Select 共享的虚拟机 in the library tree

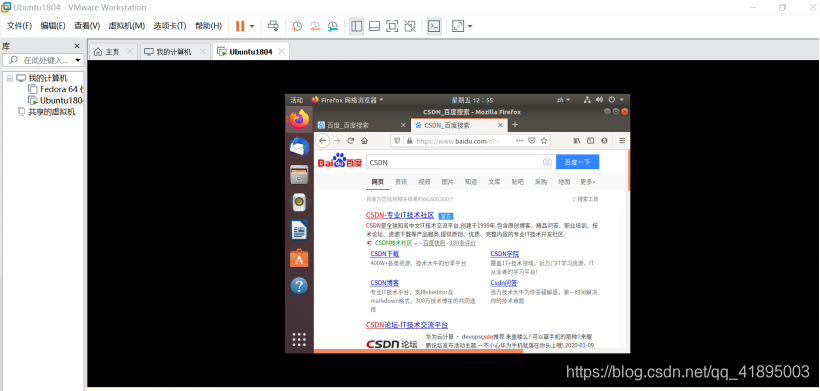pyautogui.click(x=47, y=111)
